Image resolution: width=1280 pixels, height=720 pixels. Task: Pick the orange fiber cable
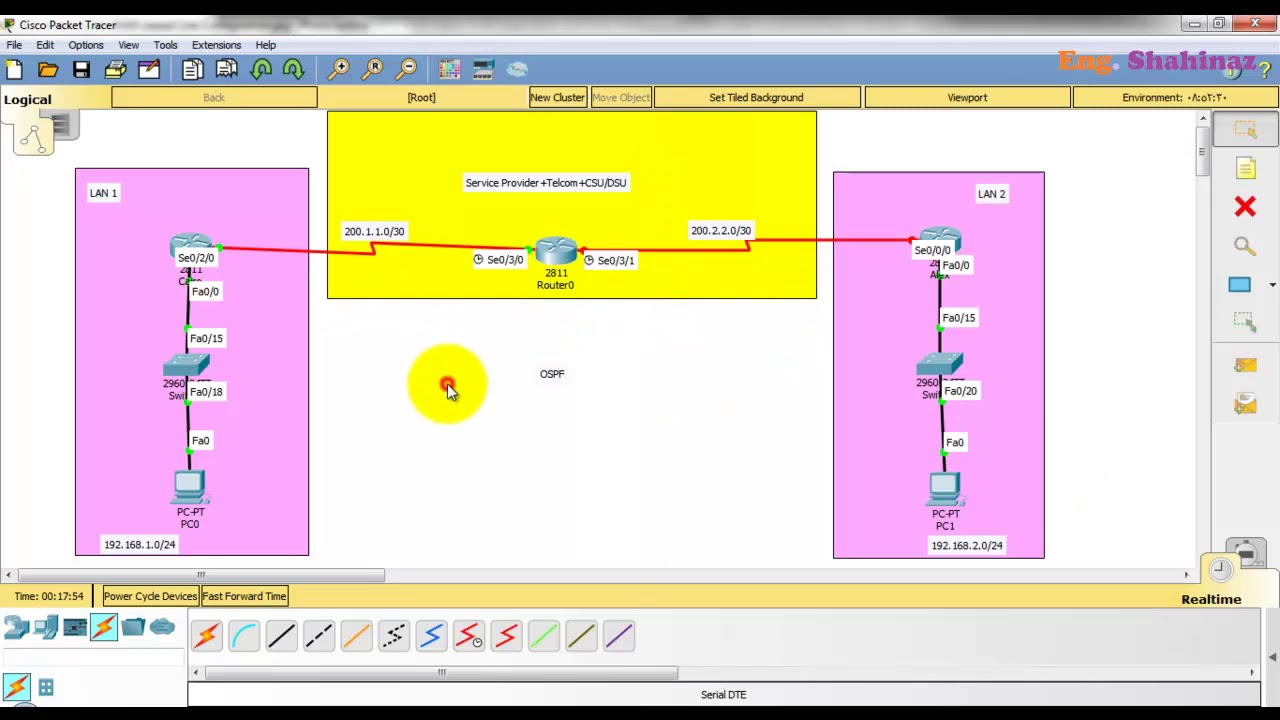(357, 636)
